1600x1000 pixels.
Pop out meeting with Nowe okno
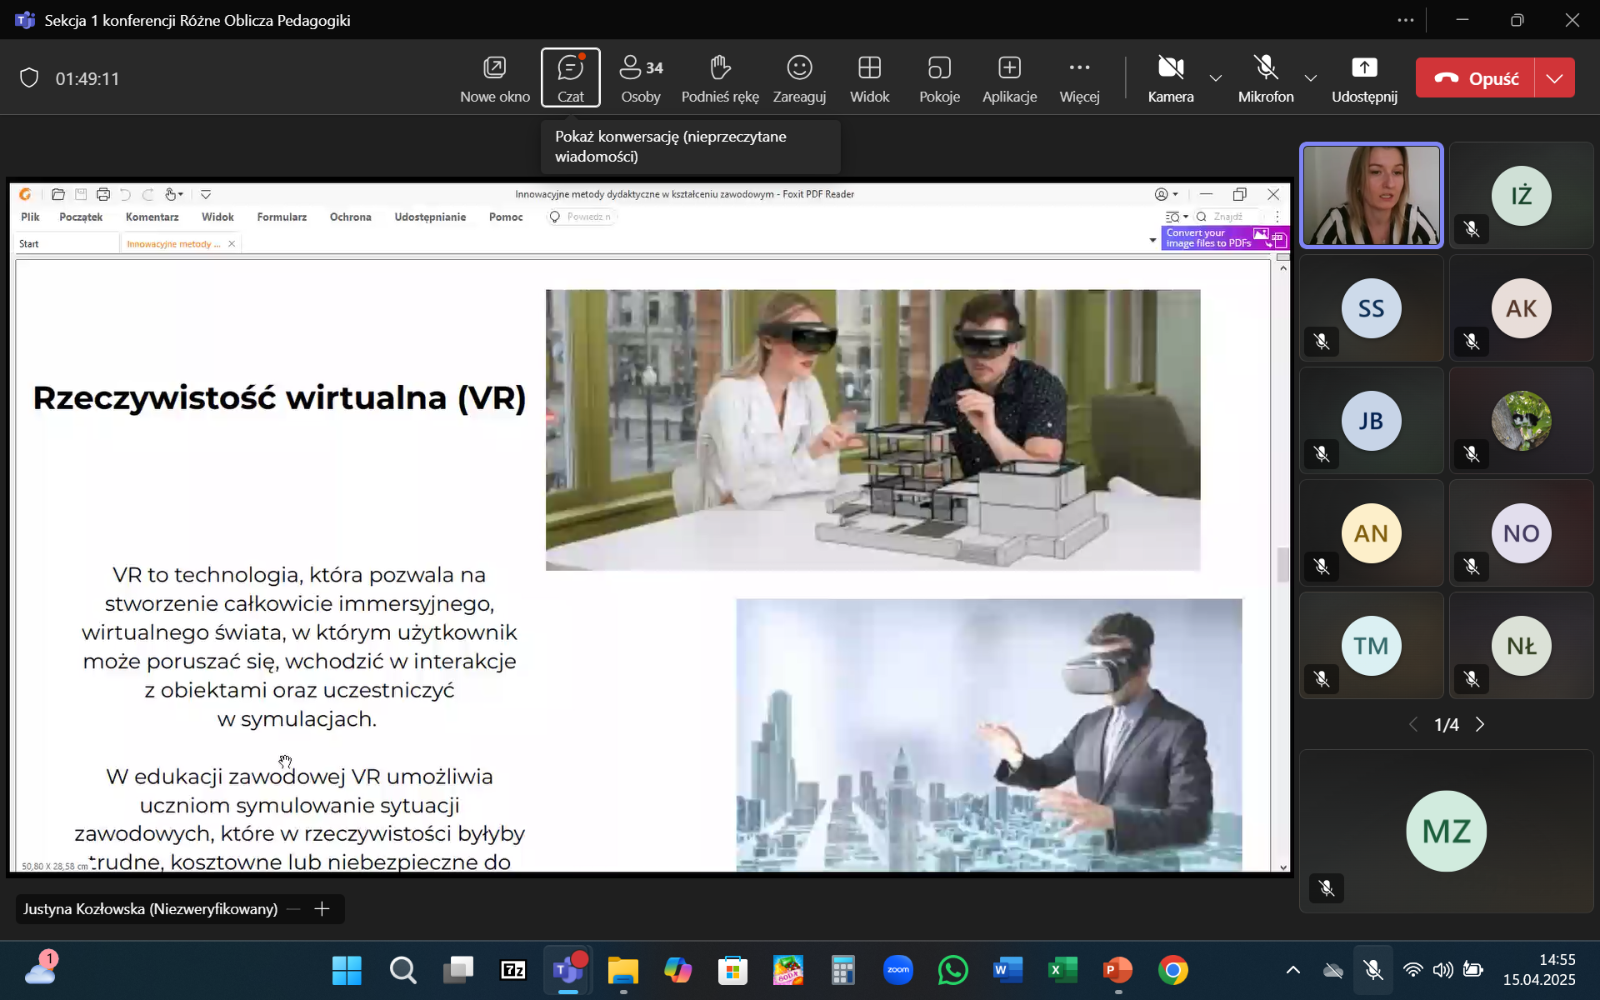tap(495, 78)
